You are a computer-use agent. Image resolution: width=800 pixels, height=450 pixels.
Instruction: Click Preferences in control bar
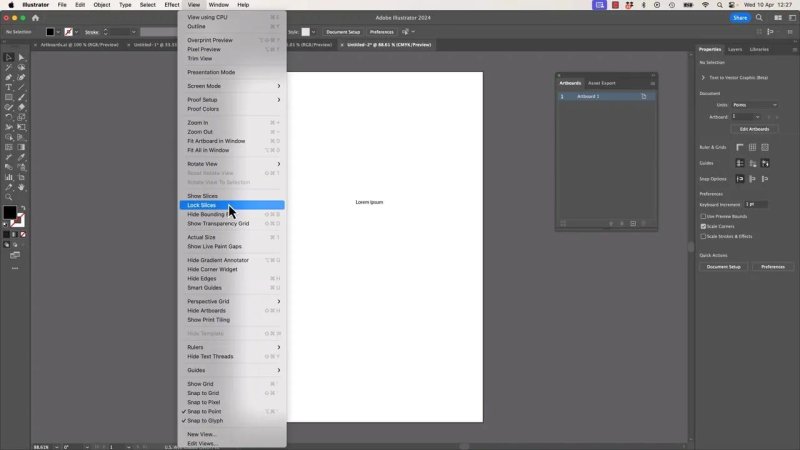point(382,32)
